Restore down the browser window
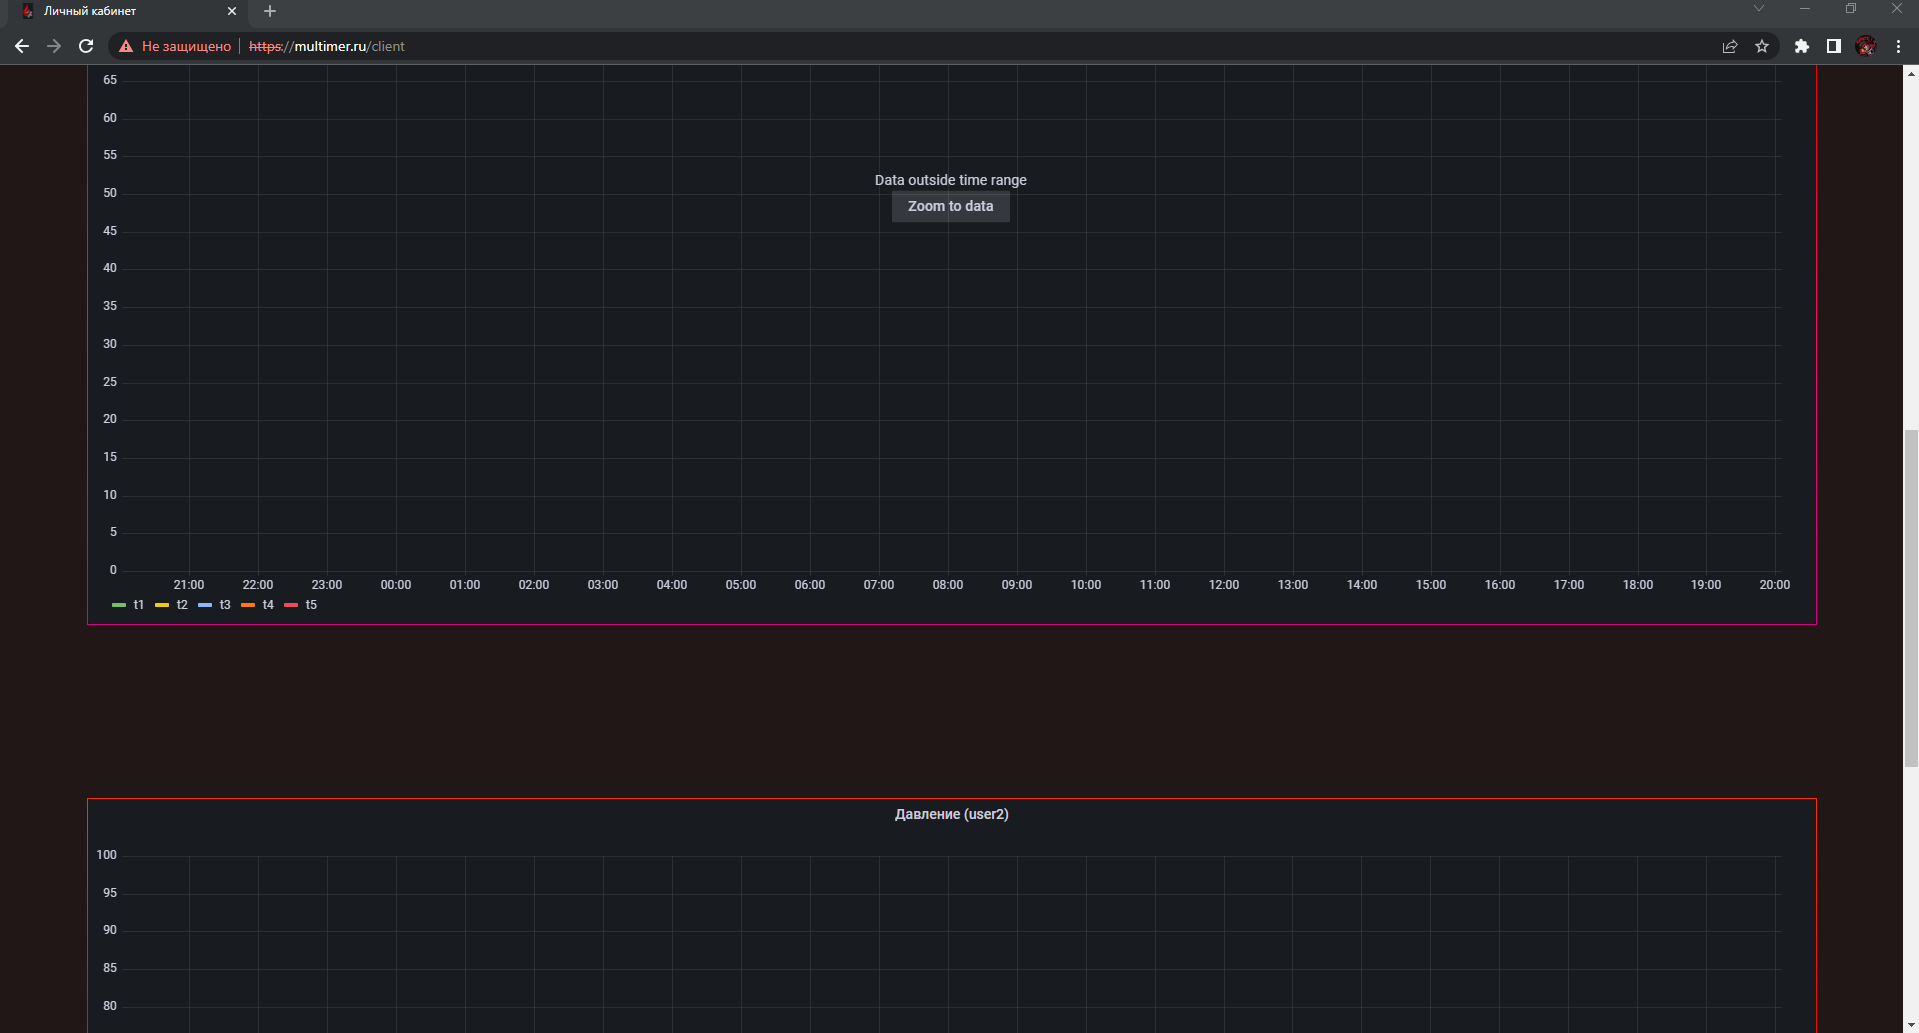Viewport: 1919px width, 1033px height. (1851, 9)
